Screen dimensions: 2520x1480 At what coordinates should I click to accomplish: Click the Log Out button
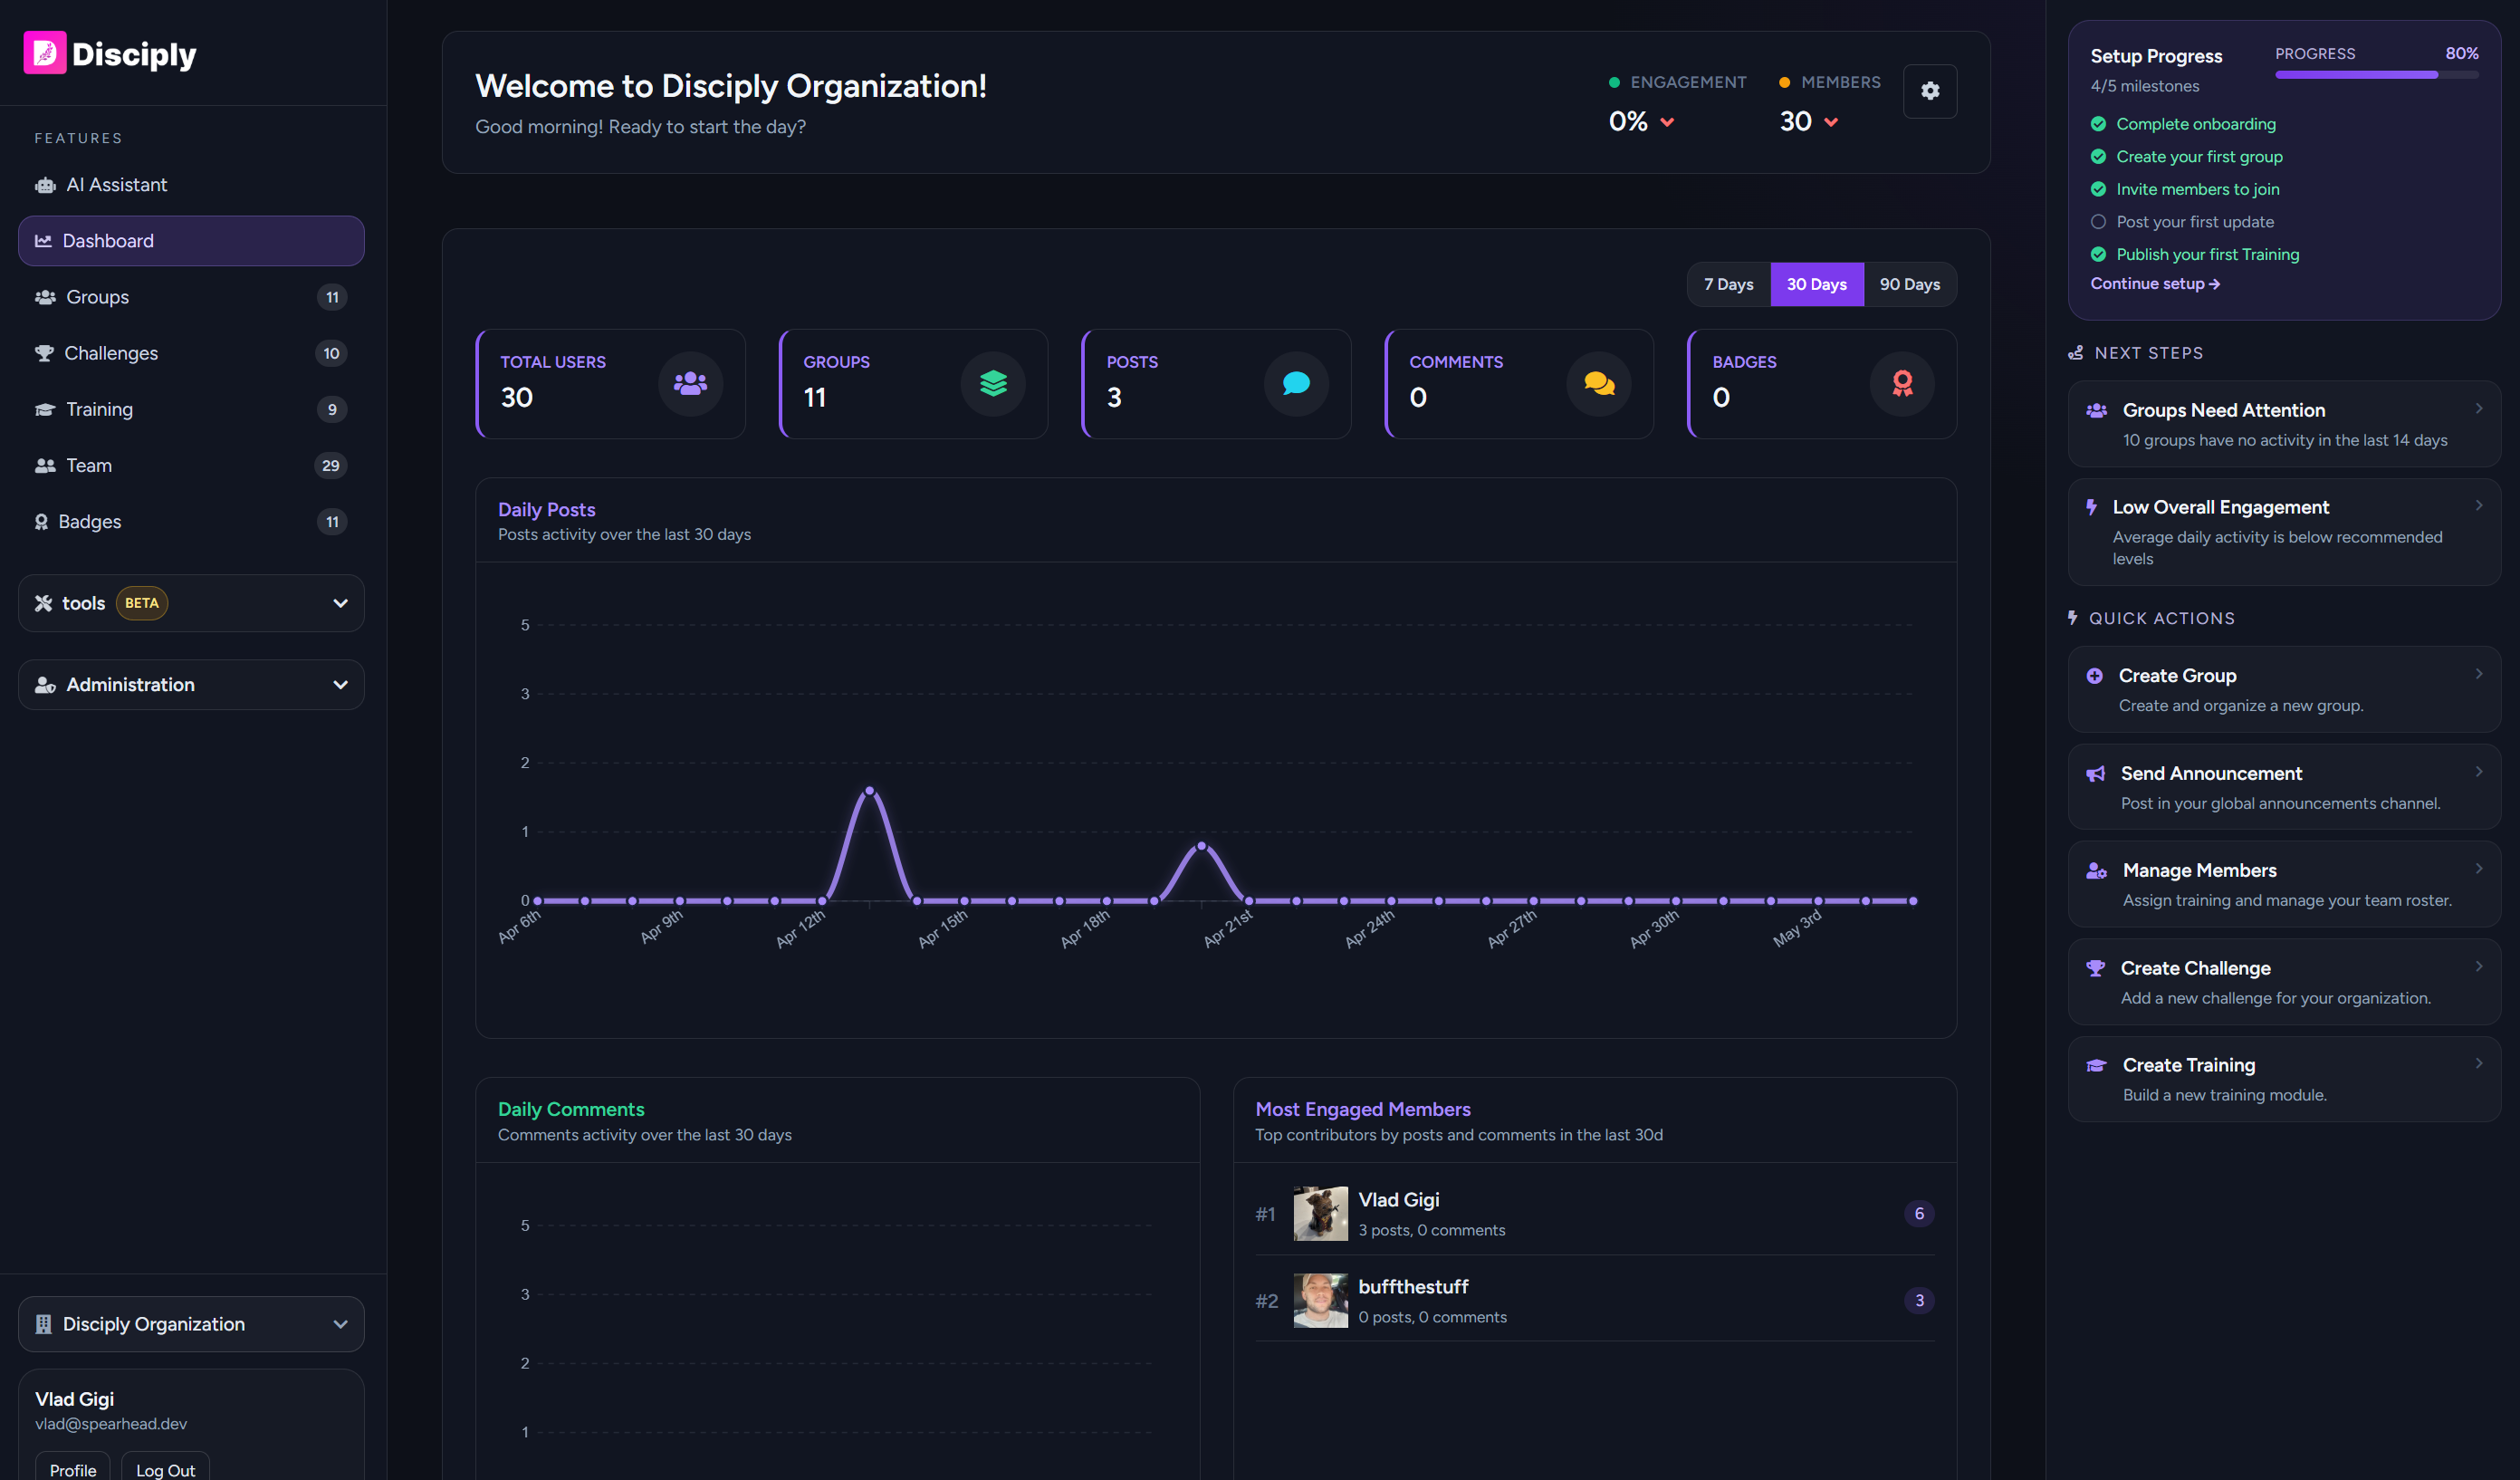pos(165,1468)
